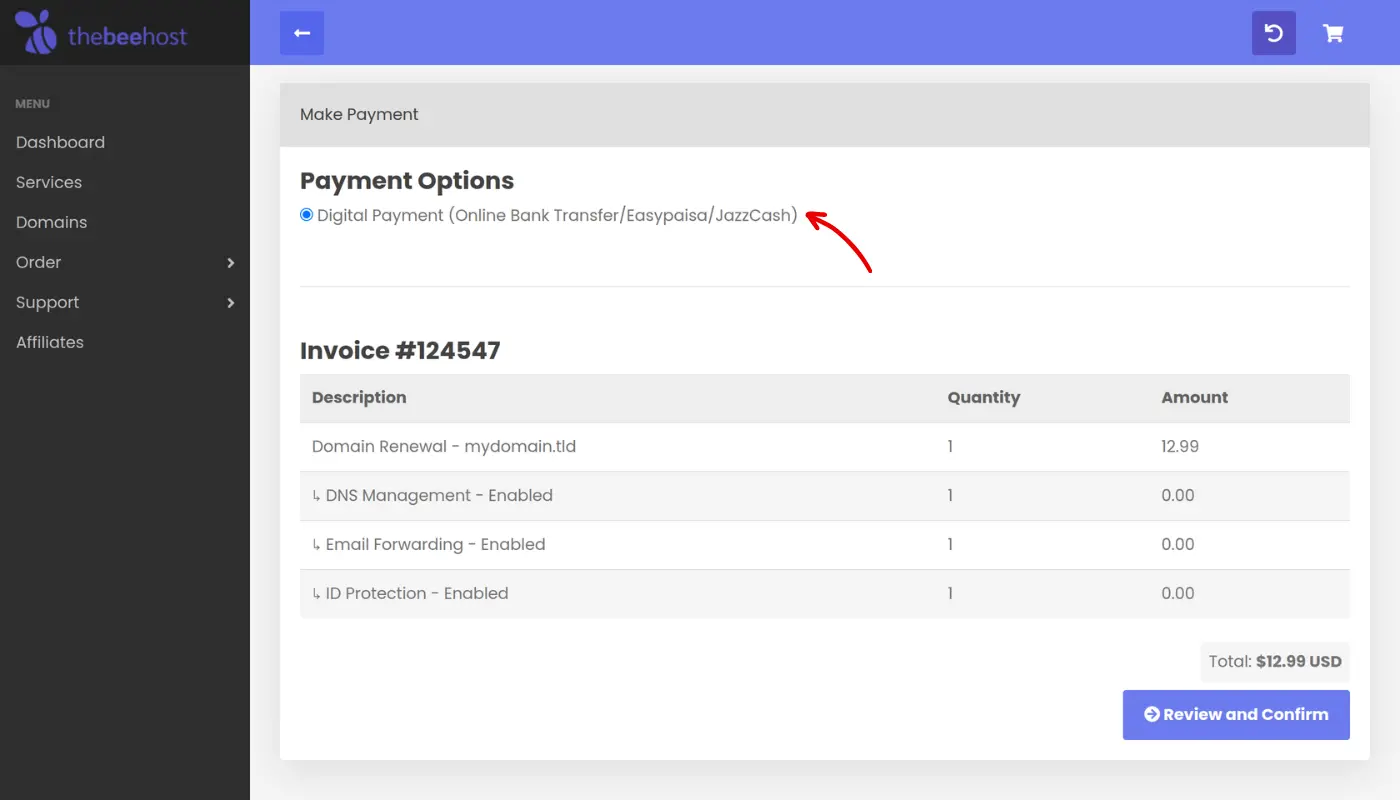This screenshot has height=800, width=1400.
Task: Open the shopping cart icon
Action: point(1333,33)
